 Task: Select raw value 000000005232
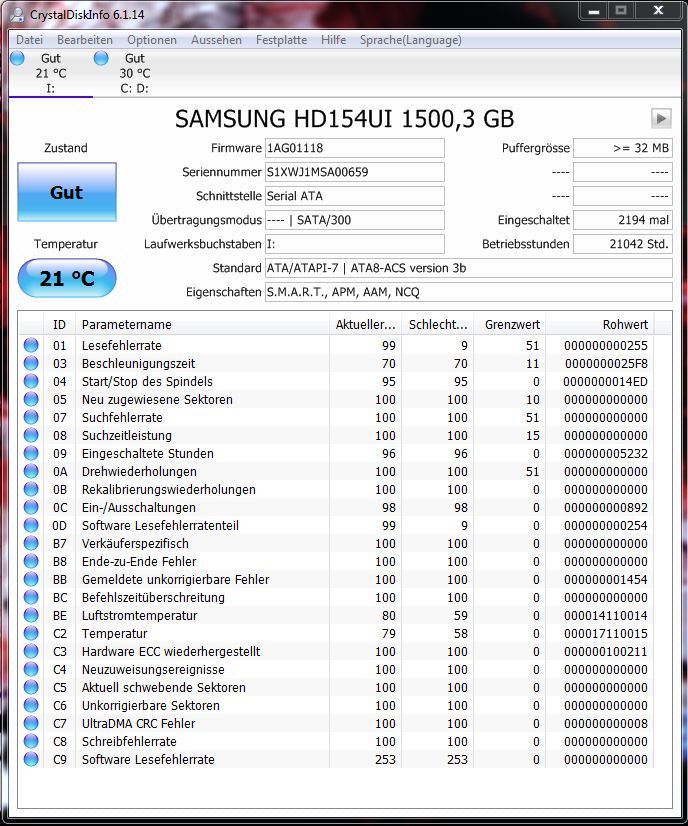[x=606, y=454]
